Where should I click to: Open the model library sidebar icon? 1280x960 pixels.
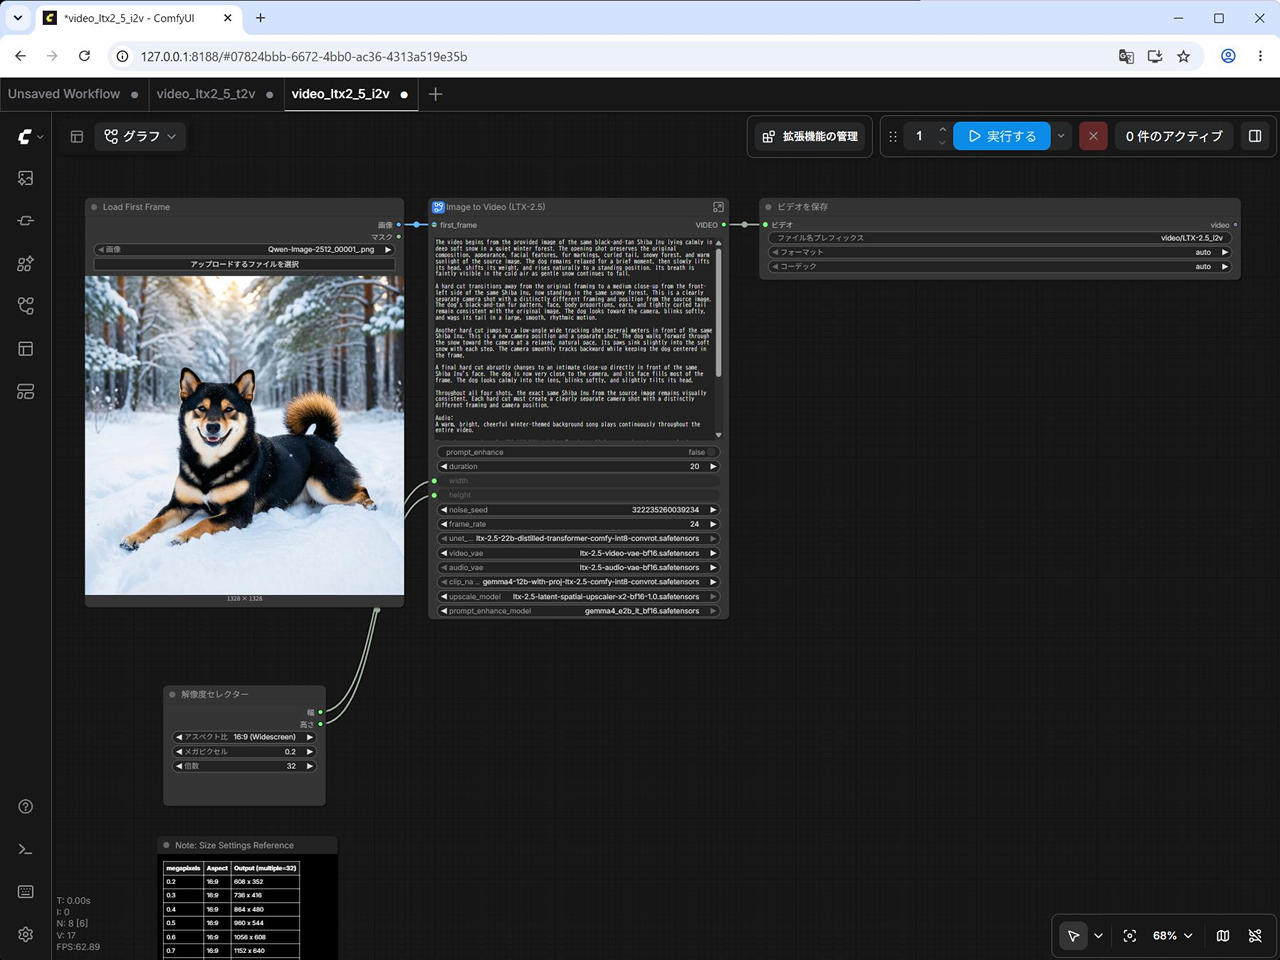click(26, 263)
